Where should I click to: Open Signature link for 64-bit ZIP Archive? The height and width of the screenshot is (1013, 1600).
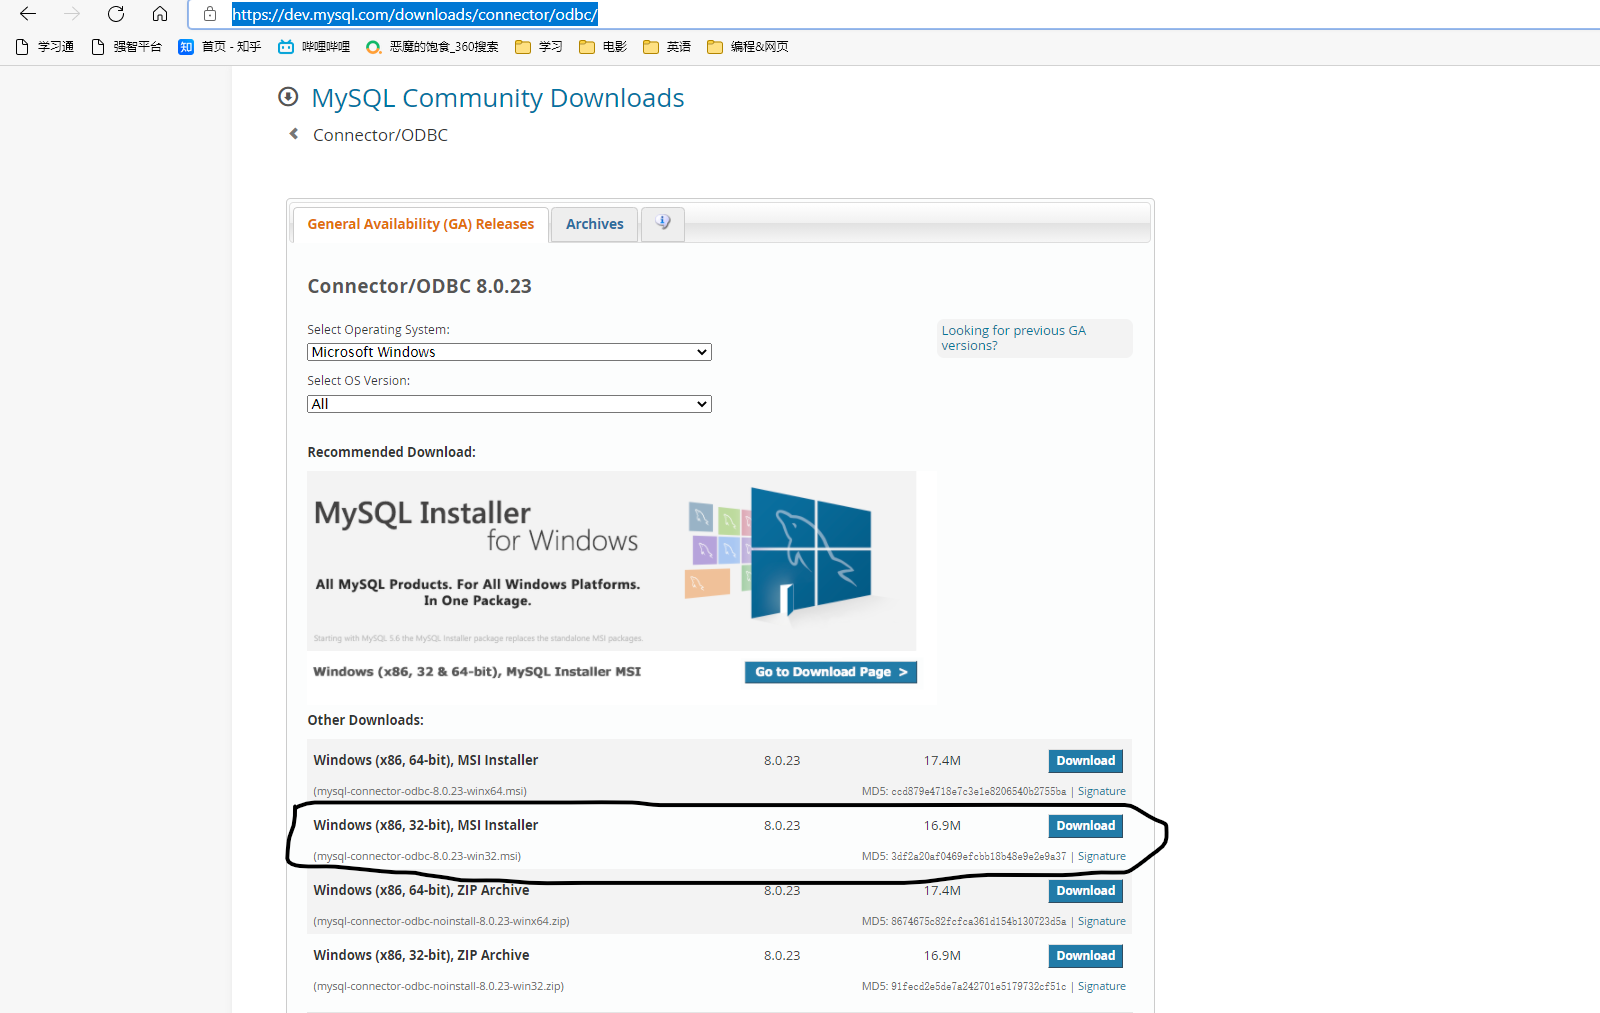coord(1102,921)
